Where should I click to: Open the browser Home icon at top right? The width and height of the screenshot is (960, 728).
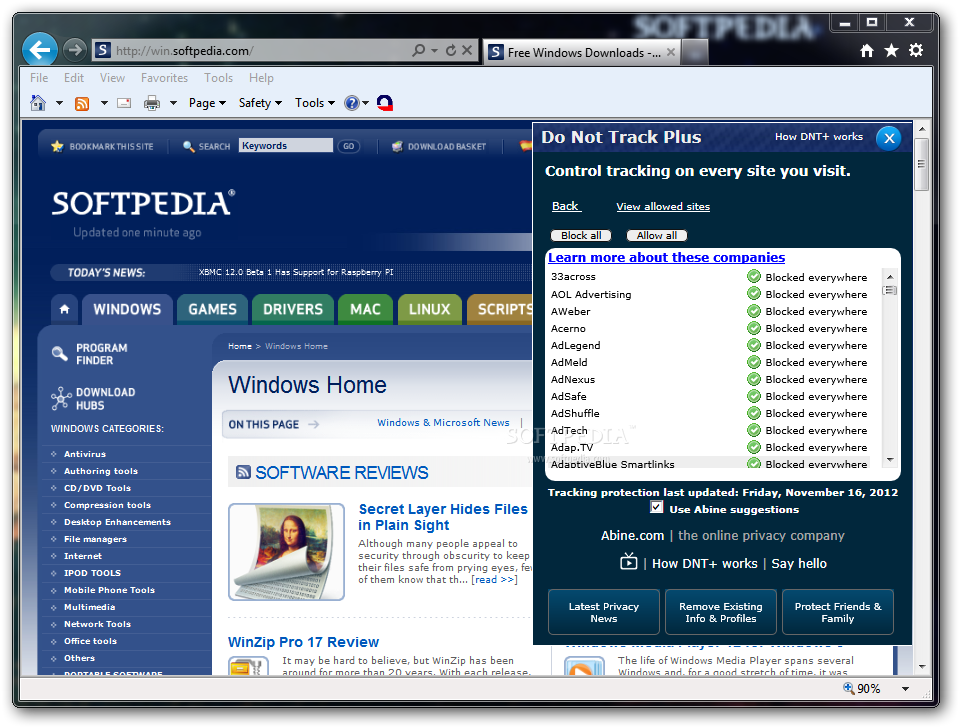[867, 51]
